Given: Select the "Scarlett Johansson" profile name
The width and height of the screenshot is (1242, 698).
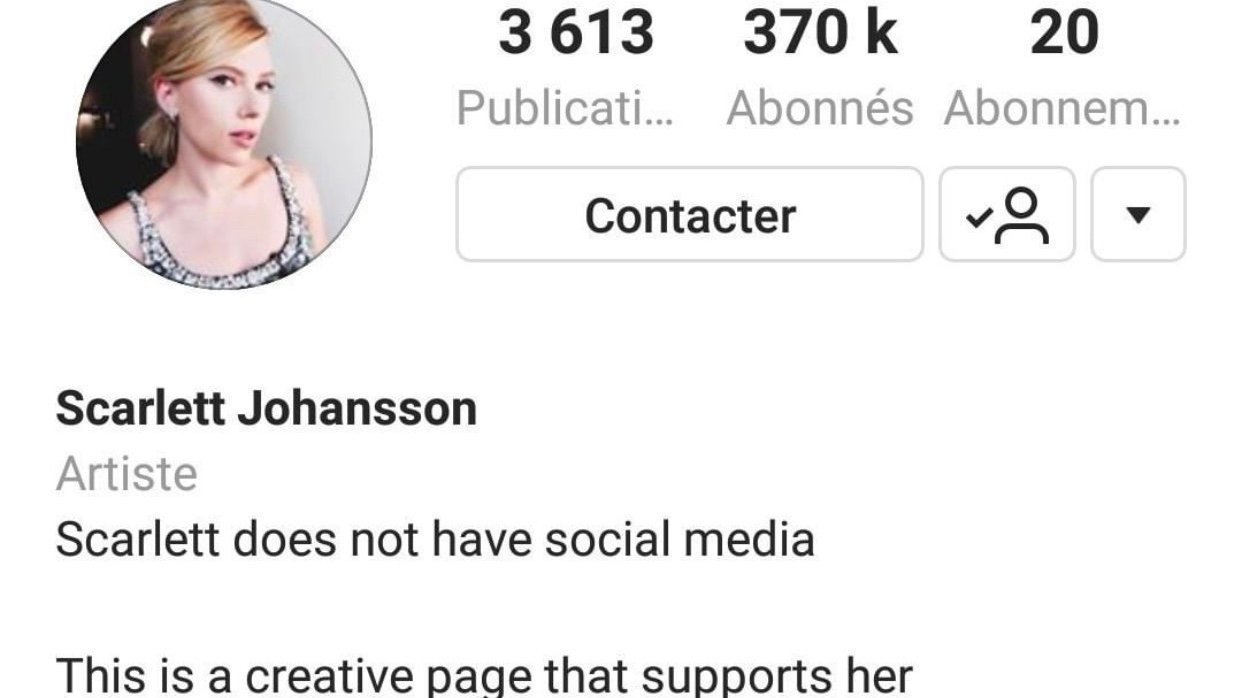Looking at the screenshot, I should pos(266,409).
